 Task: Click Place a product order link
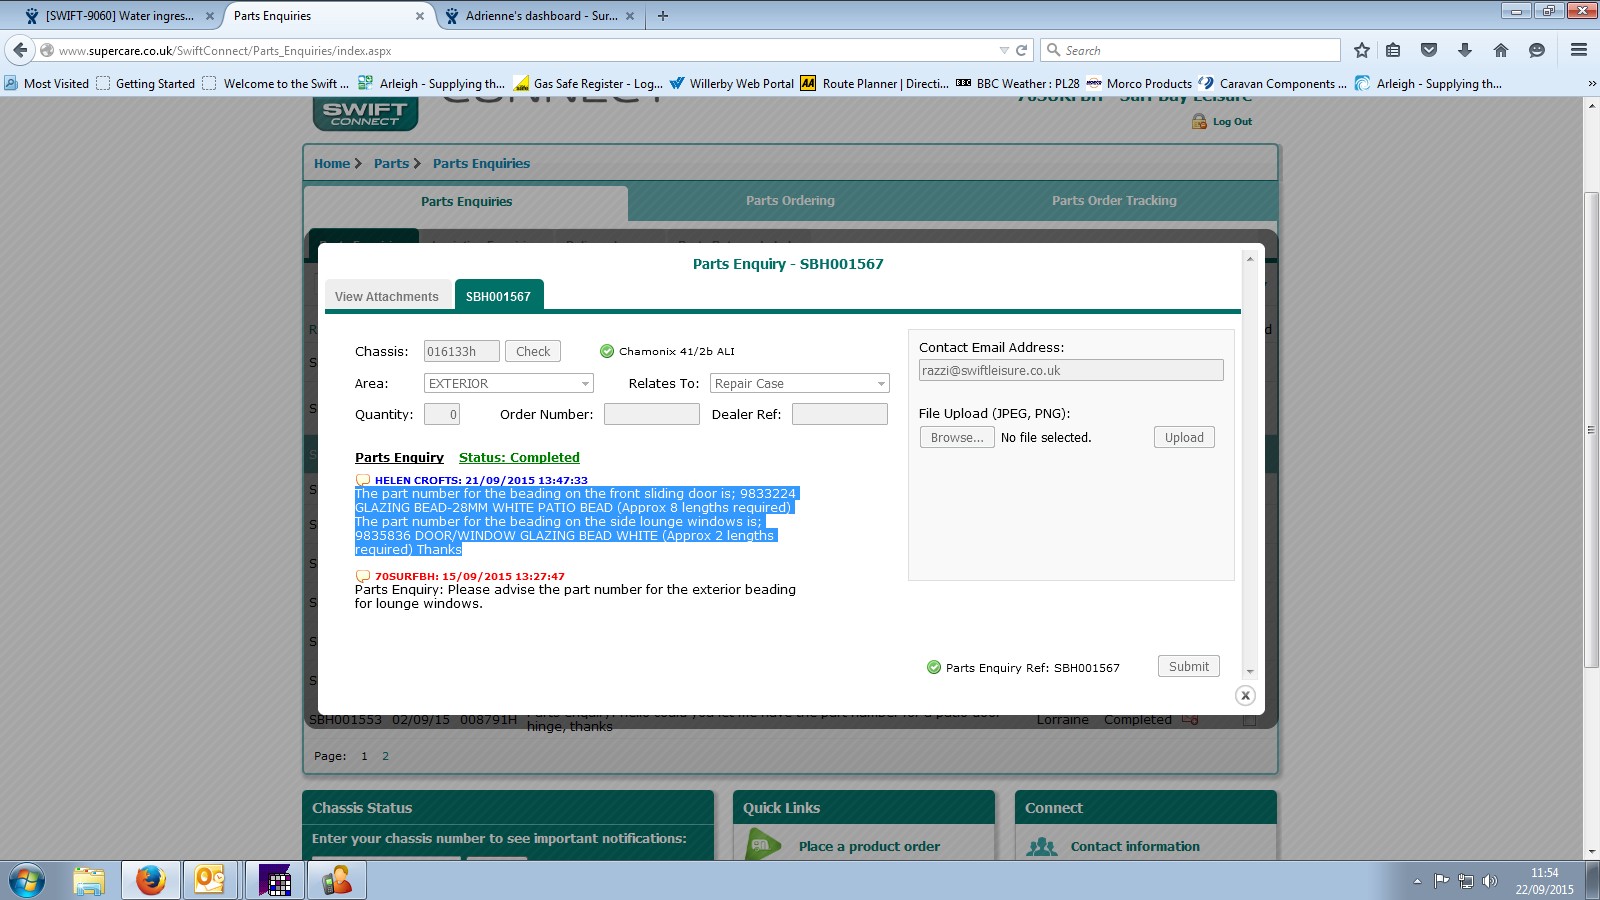pos(869,846)
